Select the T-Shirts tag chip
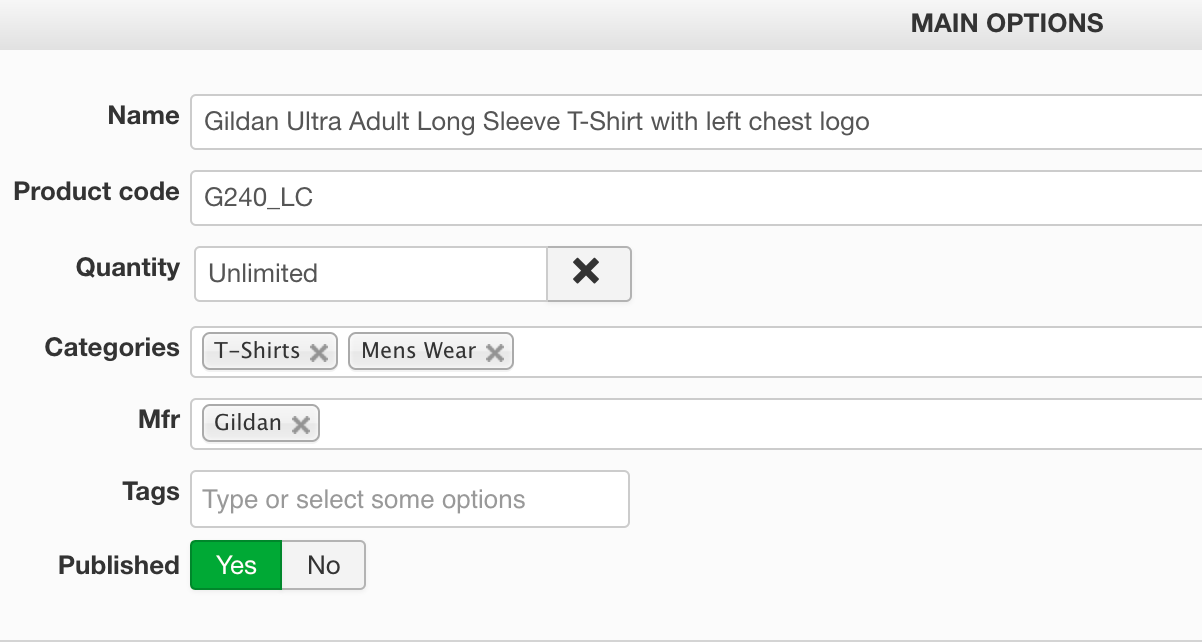This screenshot has height=644, width=1202. [257, 351]
